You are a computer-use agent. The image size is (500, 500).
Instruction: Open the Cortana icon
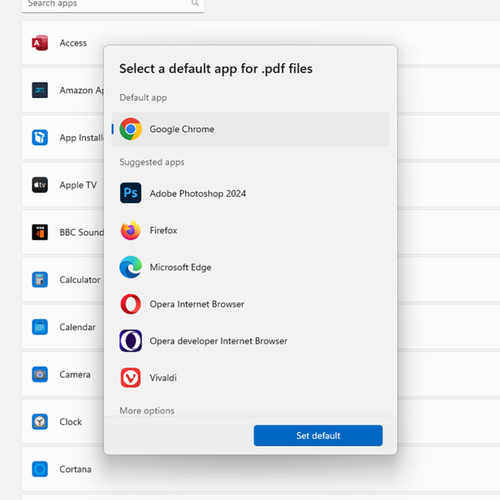[40, 469]
